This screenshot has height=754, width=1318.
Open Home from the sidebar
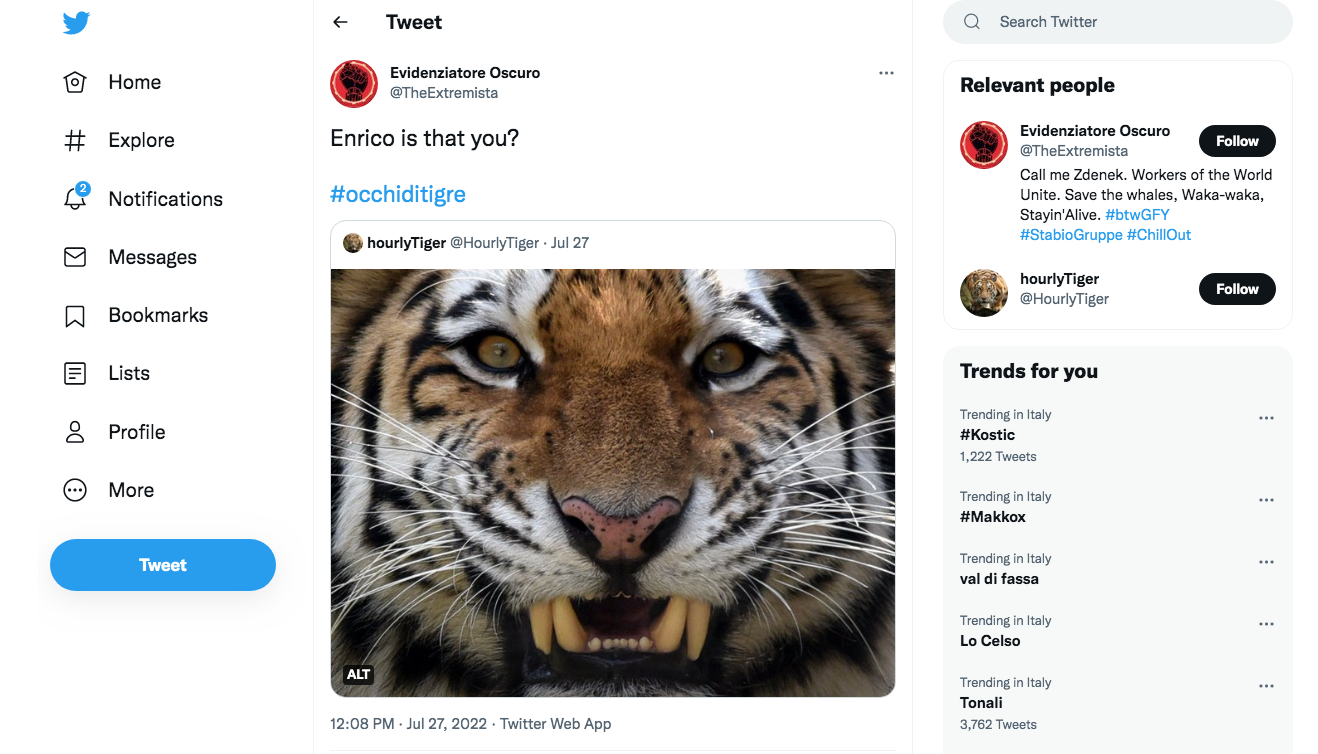coord(134,82)
